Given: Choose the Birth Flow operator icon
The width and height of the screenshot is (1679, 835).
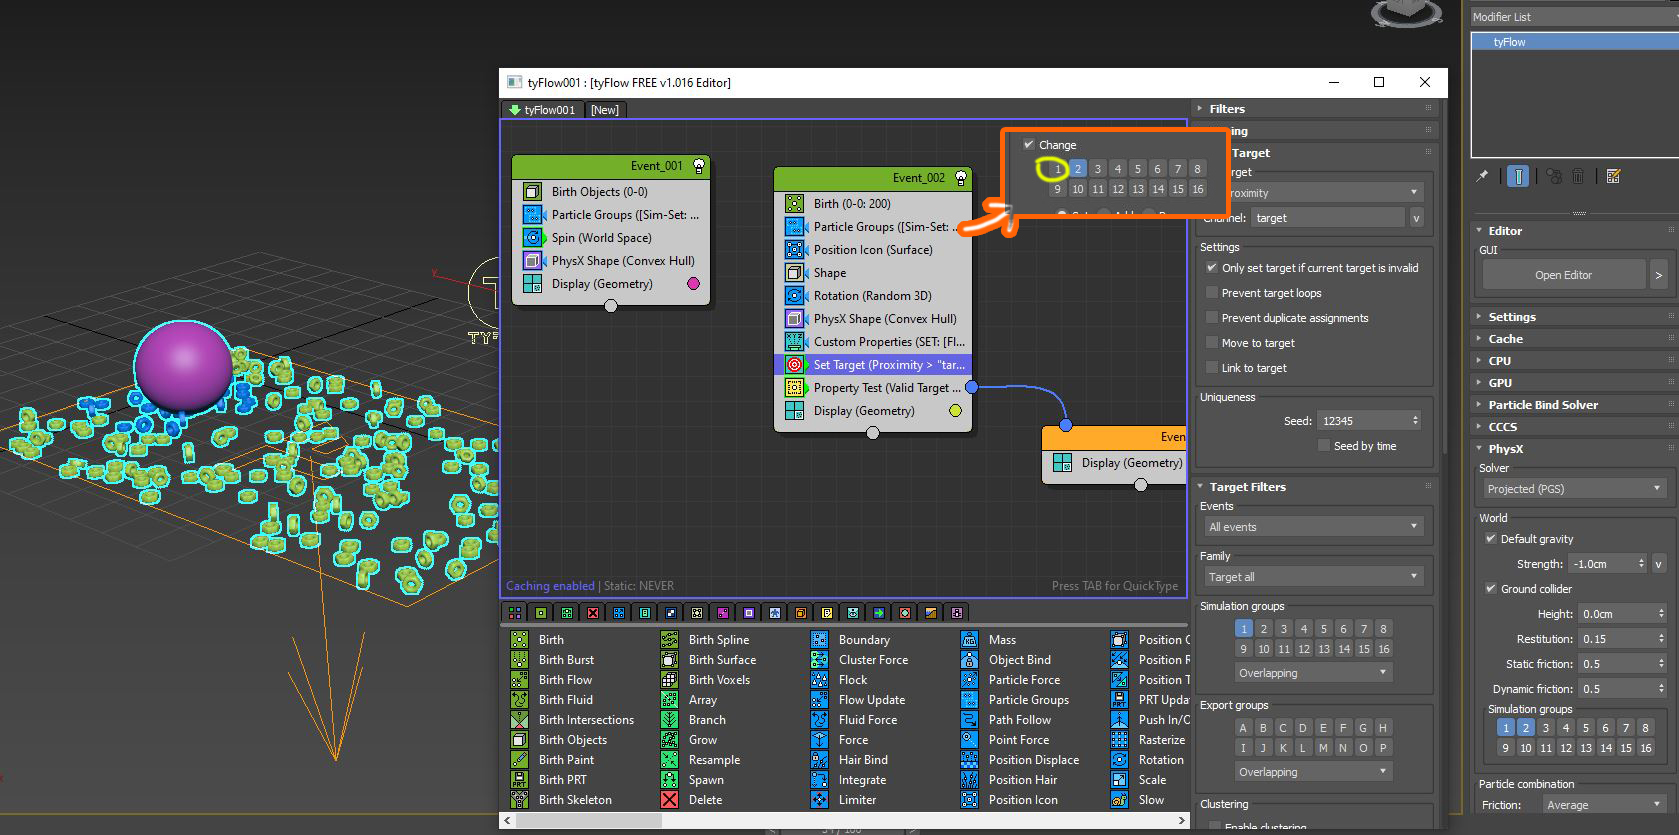Looking at the screenshot, I should (519, 680).
